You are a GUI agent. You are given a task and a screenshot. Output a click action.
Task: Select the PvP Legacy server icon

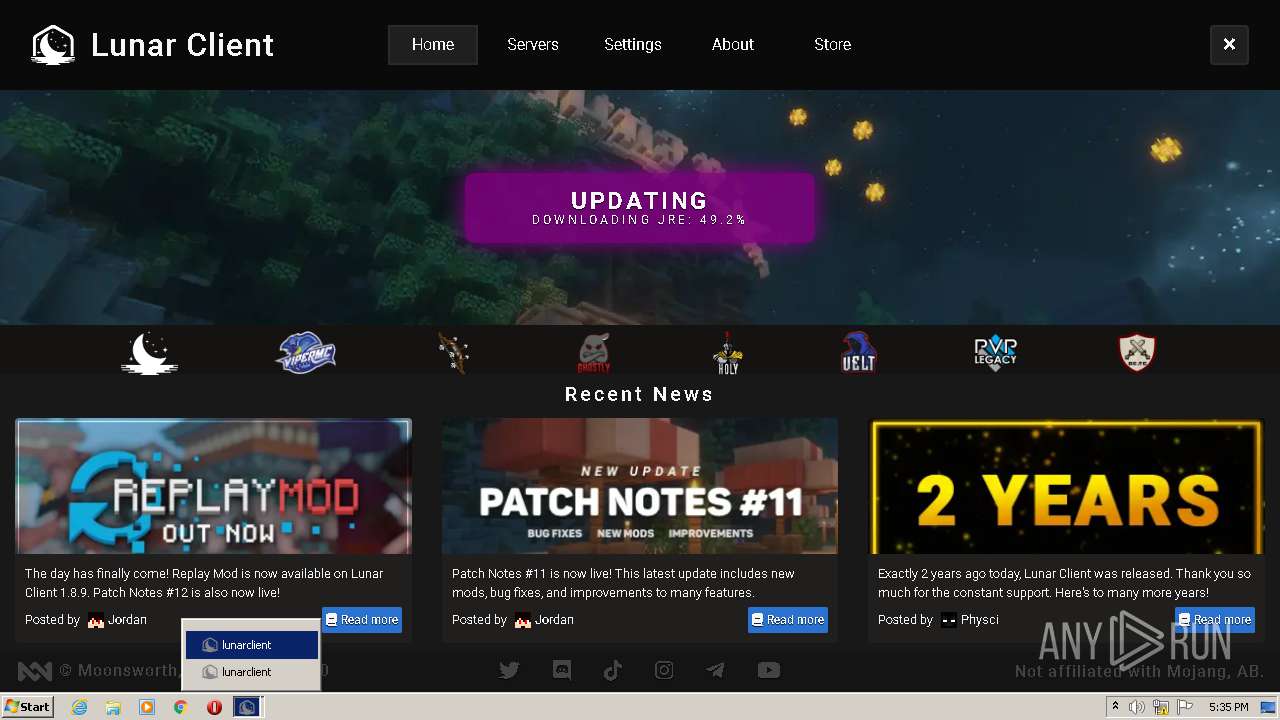[995, 353]
